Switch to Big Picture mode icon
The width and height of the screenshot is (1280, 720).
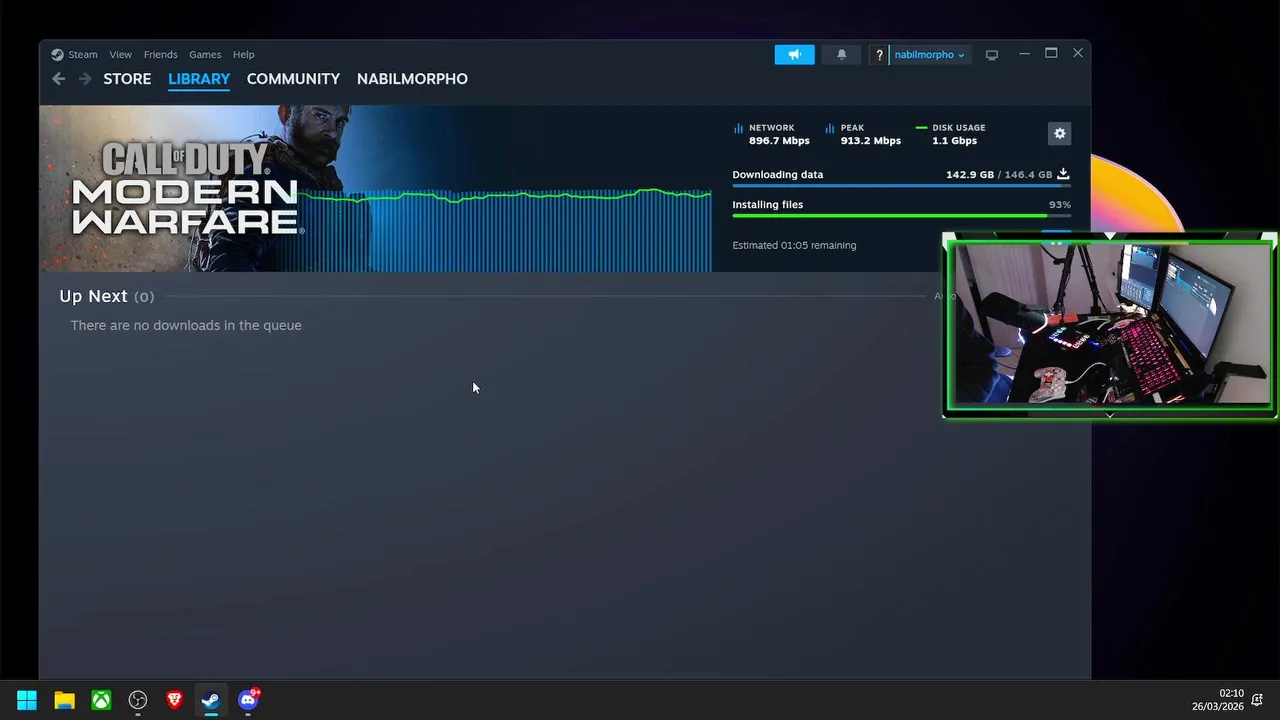tap(992, 55)
